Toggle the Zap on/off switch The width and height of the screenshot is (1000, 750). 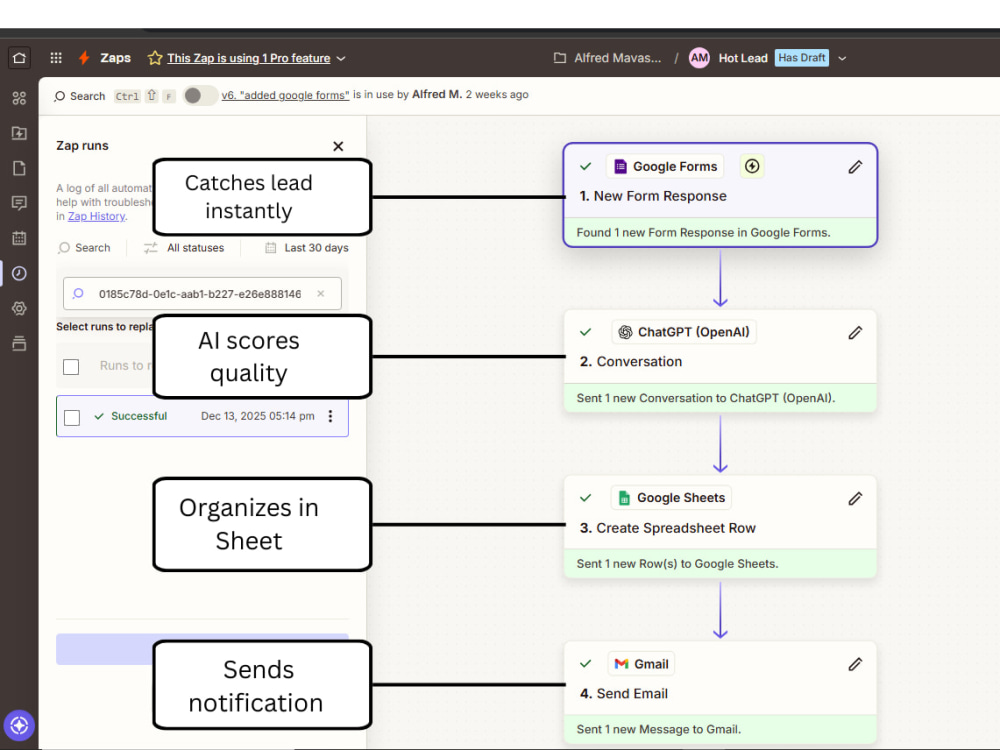[199, 96]
